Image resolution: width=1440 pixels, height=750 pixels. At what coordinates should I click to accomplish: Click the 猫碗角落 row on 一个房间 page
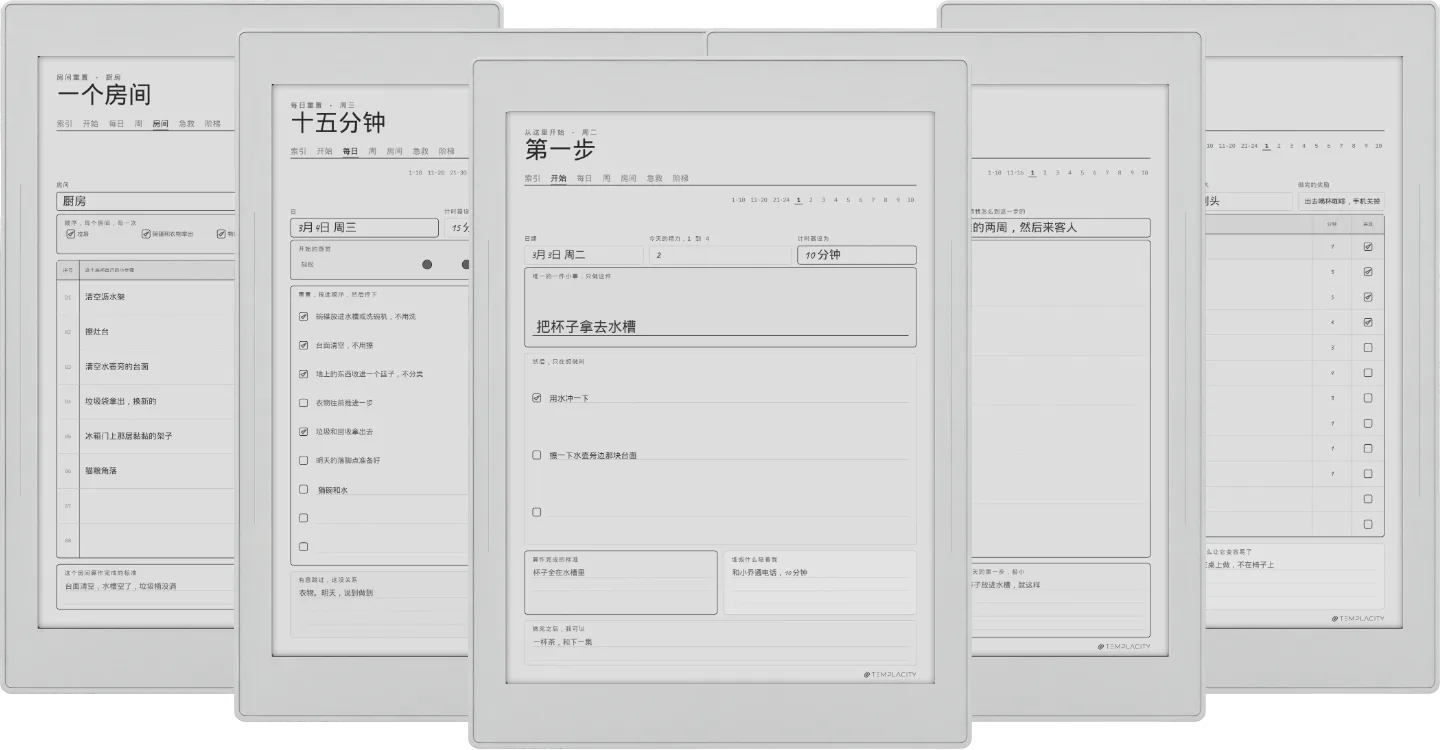[146, 471]
